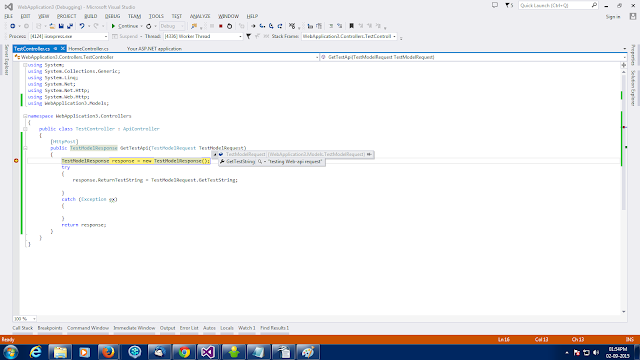Open the Stack Frame dropdown
Image resolution: width=640 pixels, height=360 pixels.
tap(394, 36)
